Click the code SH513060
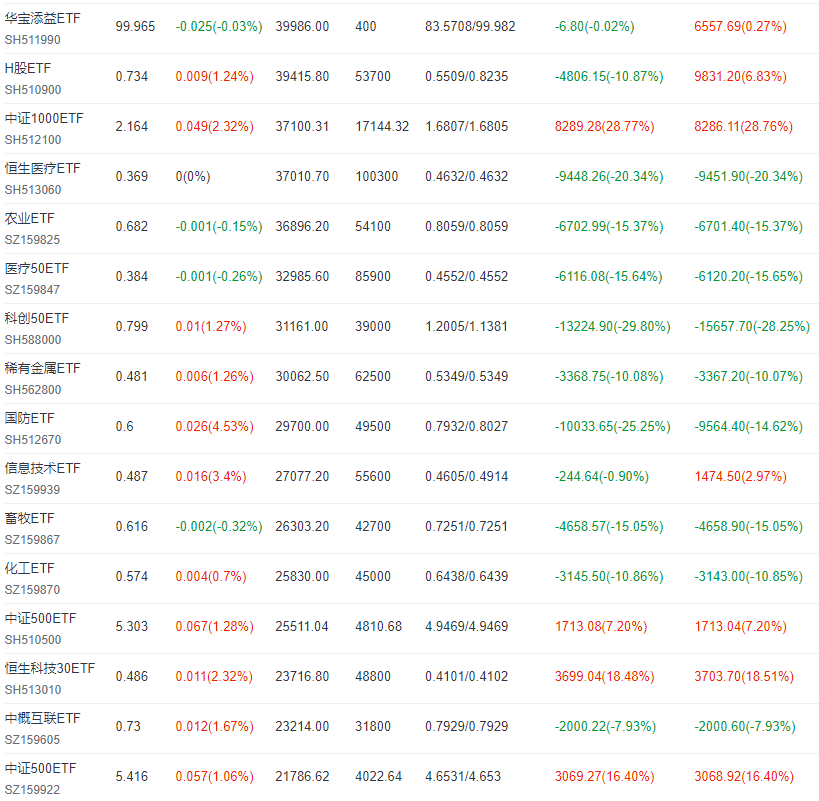The width and height of the screenshot is (819, 801). (x=33, y=190)
